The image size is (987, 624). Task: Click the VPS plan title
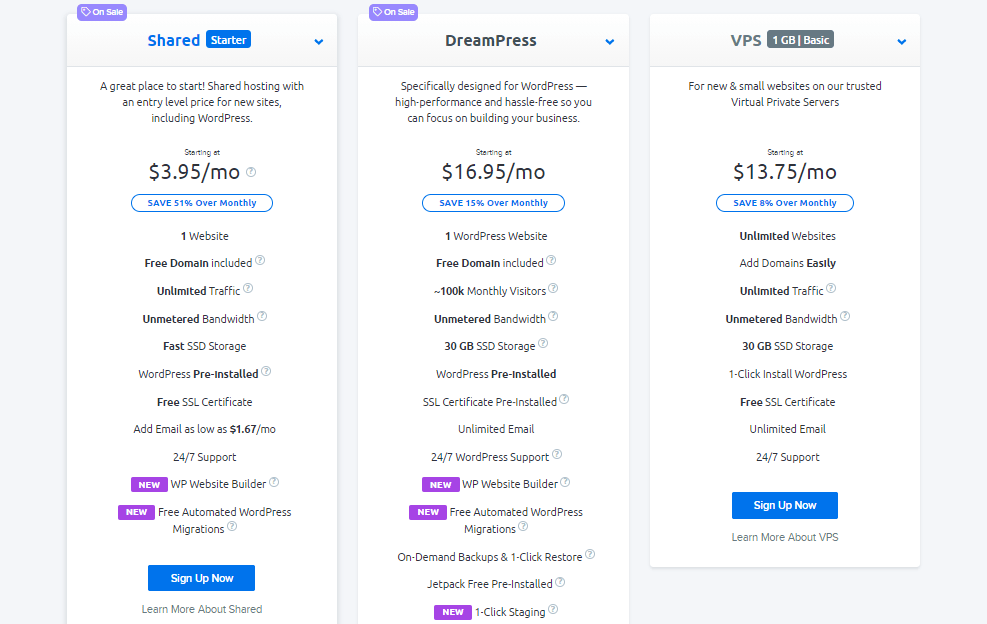(x=746, y=40)
